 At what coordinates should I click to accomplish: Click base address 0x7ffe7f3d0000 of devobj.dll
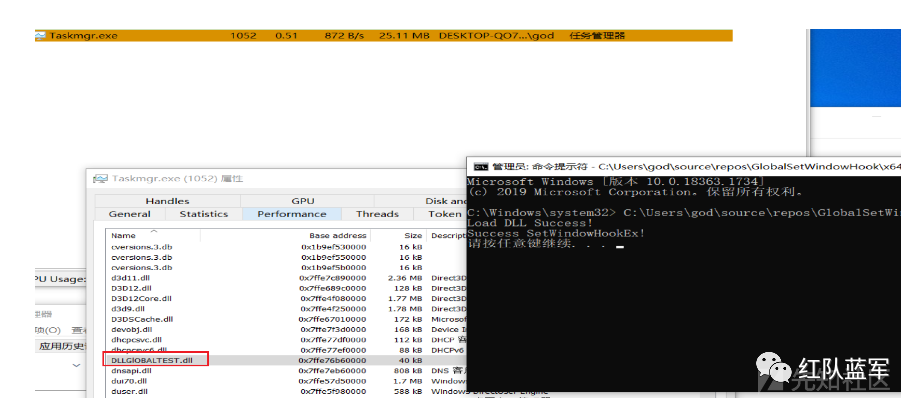[332, 330]
